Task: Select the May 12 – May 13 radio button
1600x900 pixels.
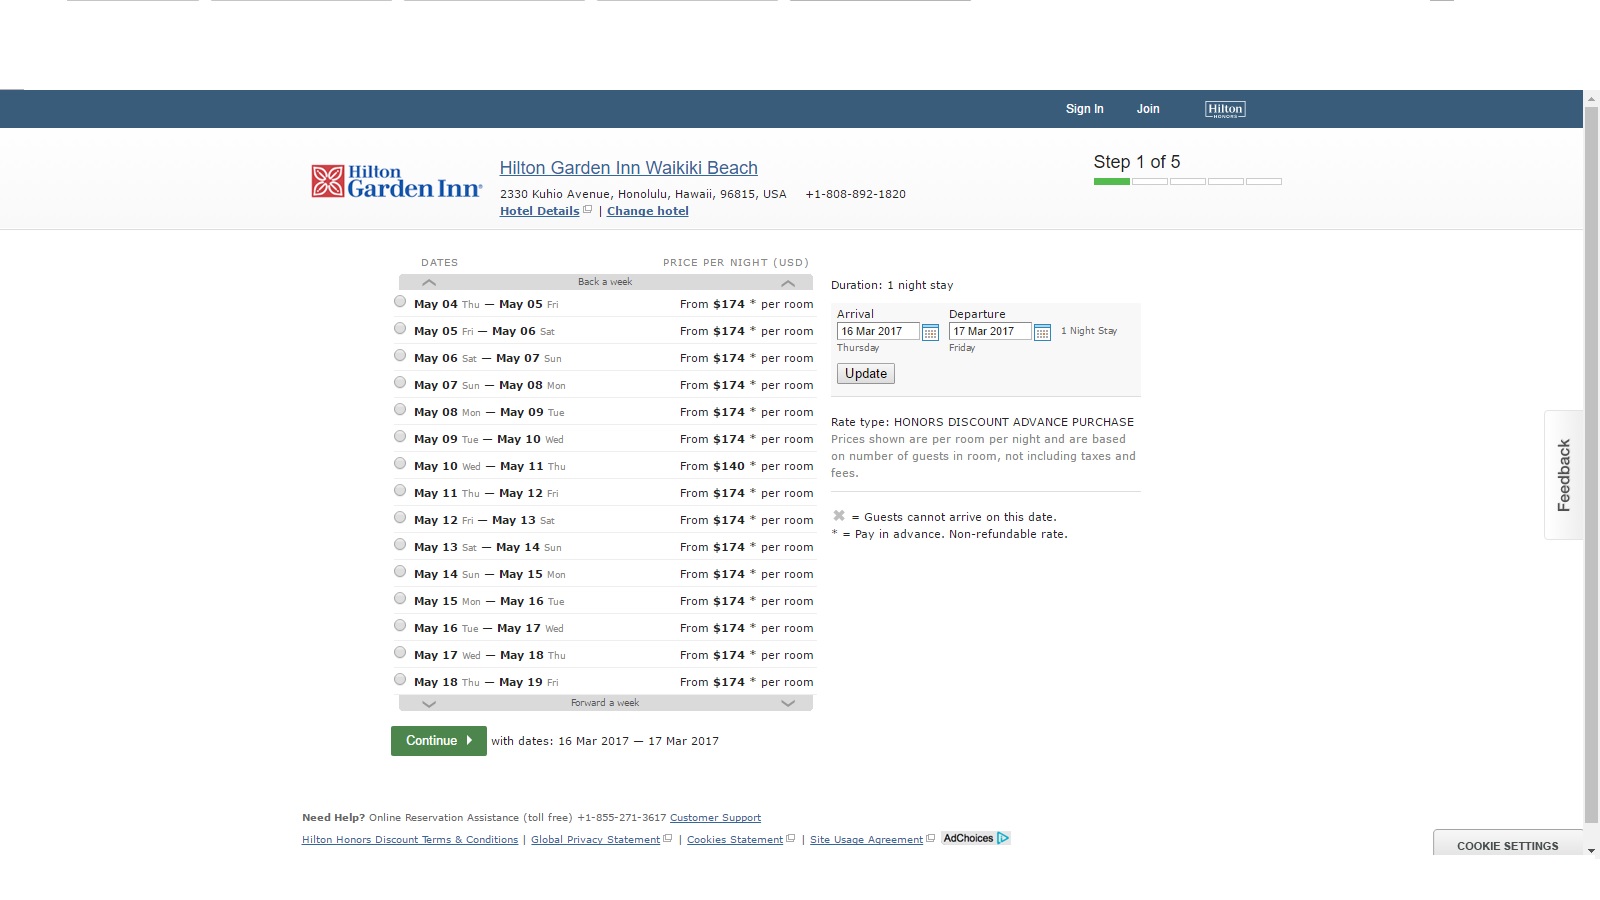Action: [x=400, y=517]
